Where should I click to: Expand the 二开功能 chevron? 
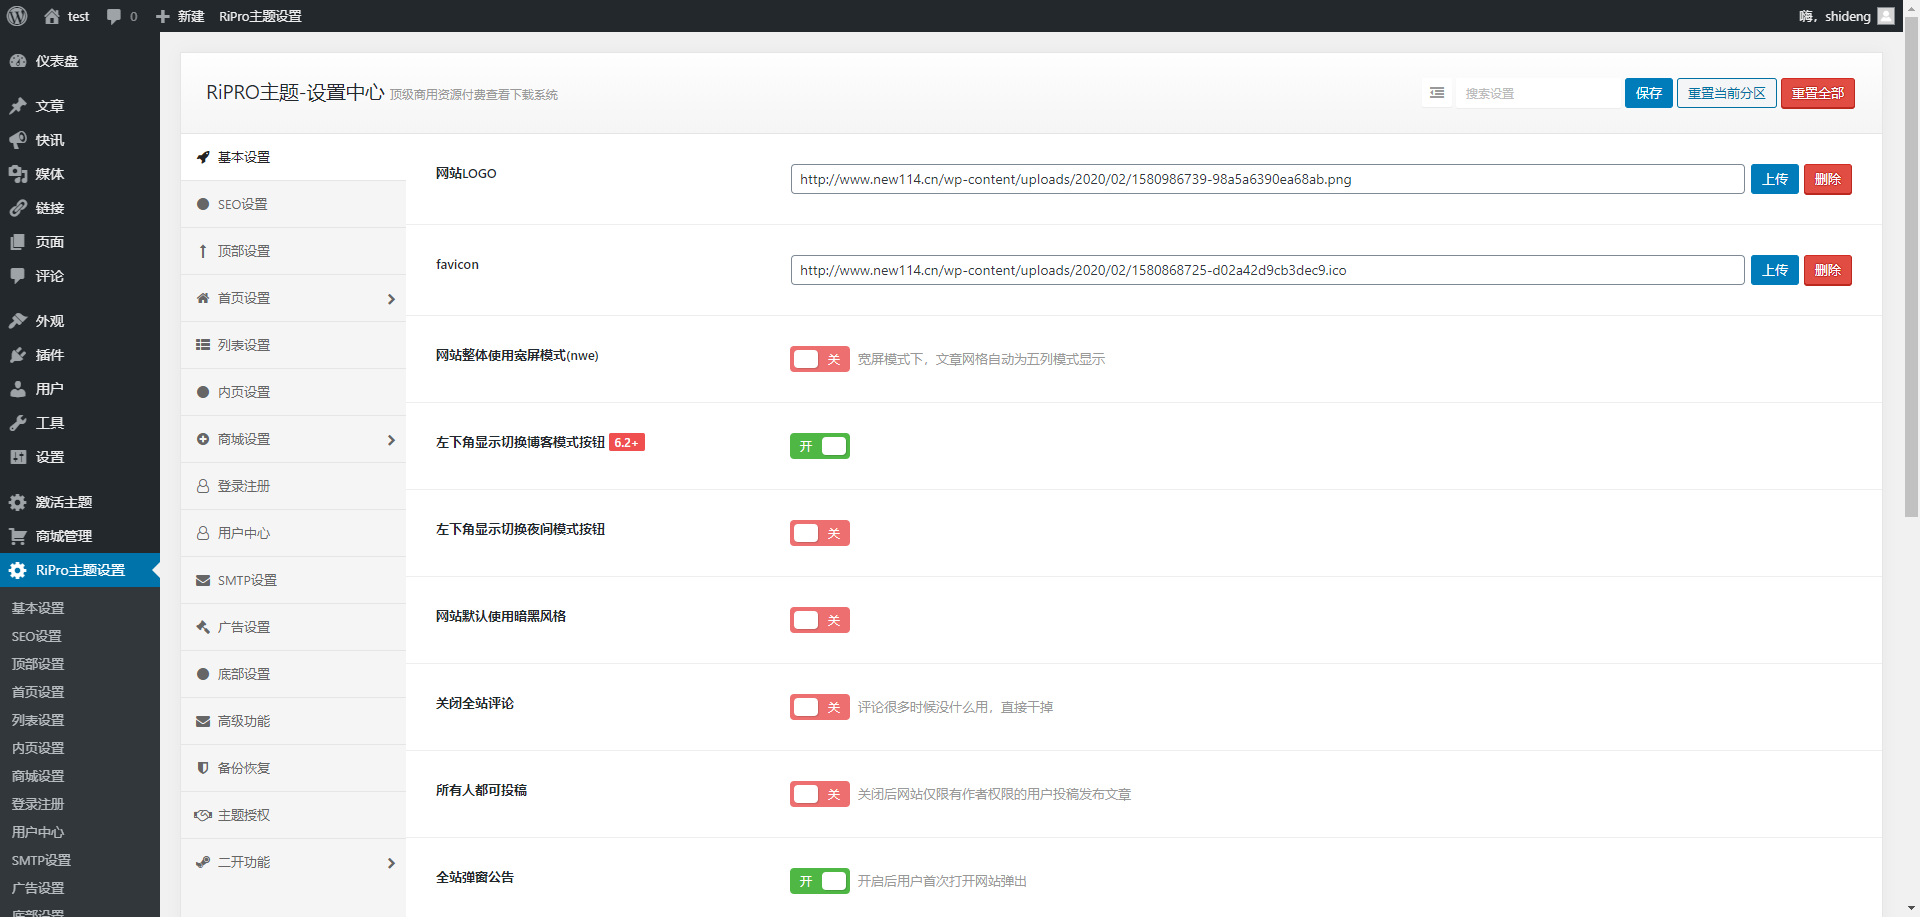click(x=391, y=863)
